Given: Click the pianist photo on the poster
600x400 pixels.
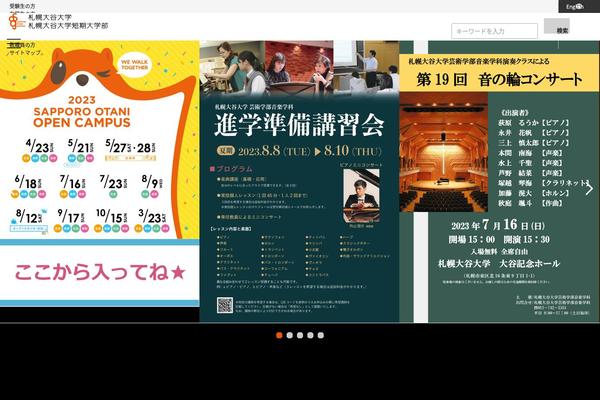Looking at the screenshot, I should [x=361, y=196].
